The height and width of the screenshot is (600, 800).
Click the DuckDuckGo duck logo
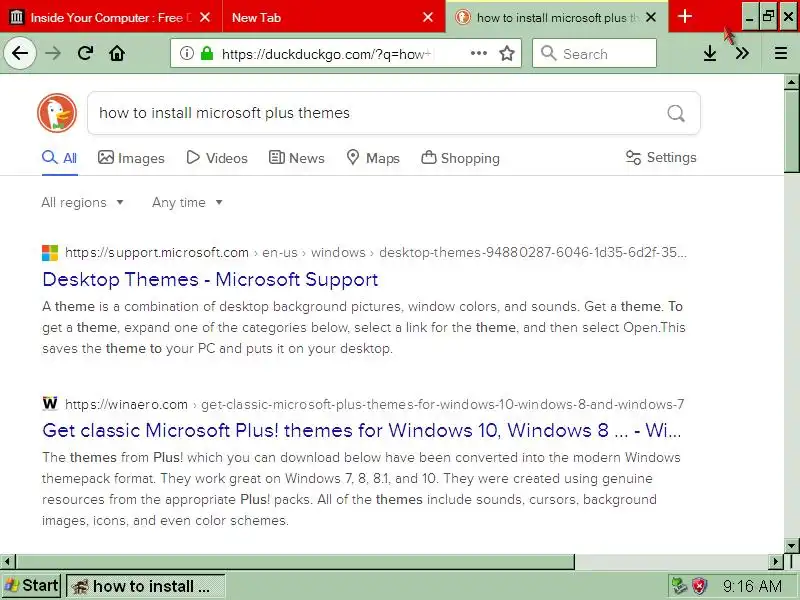[x=57, y=113]
